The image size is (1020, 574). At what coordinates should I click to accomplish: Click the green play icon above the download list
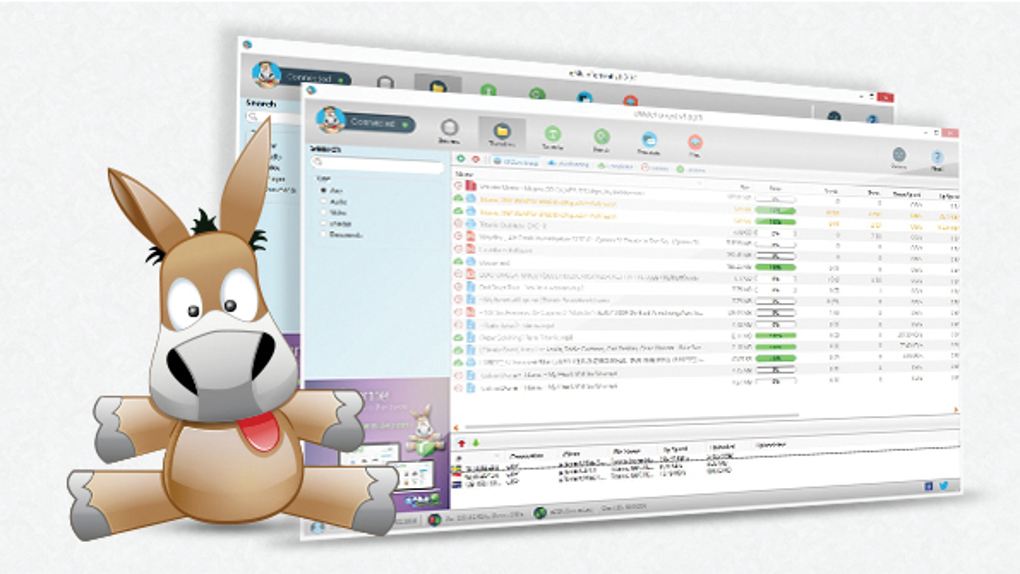[461, 158]
